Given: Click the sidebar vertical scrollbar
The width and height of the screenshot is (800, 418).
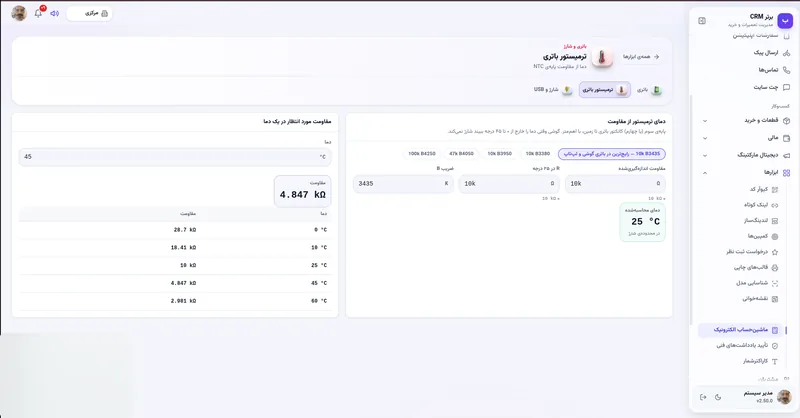Looking at the screenshot, I should click(x=691, y=209).
